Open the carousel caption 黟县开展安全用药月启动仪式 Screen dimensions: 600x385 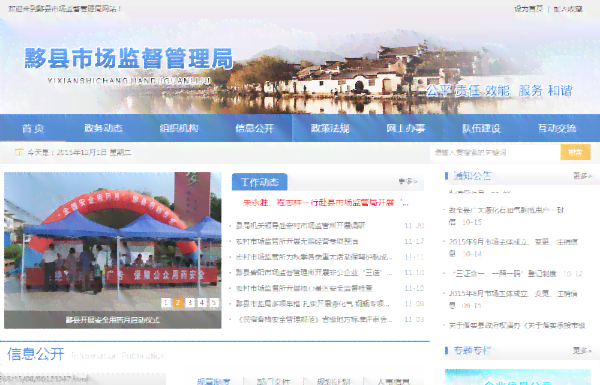(112, 320)
